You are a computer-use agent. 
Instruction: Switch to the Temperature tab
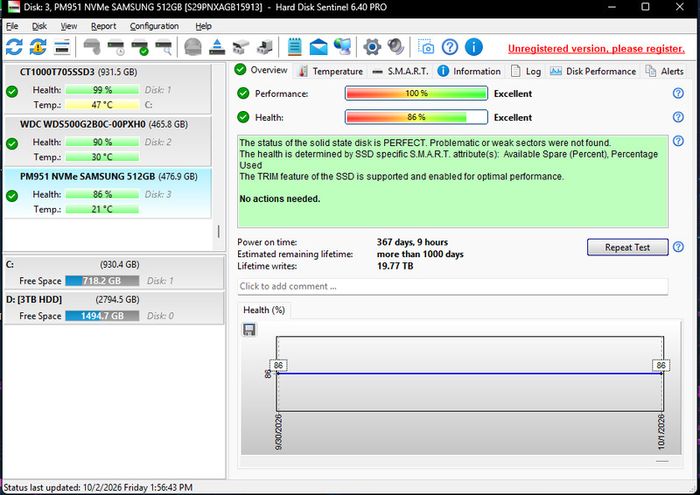331,71
